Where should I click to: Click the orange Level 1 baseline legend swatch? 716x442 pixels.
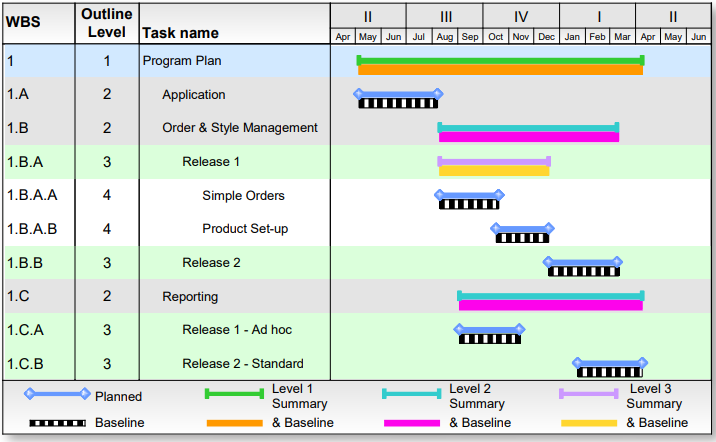coord(234,423)
